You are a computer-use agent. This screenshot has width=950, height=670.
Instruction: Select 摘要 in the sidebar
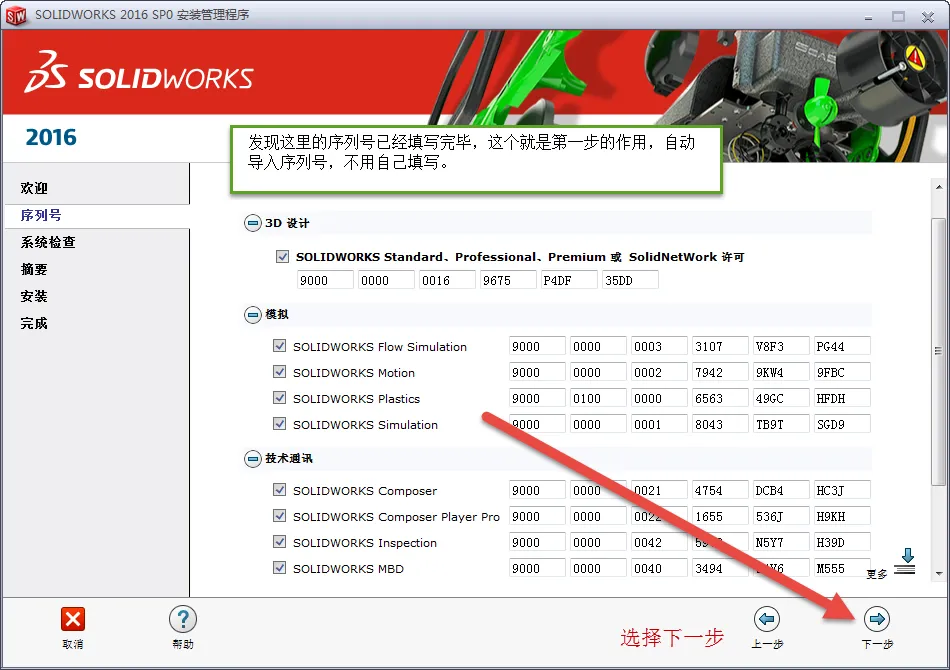coord(34,269)
